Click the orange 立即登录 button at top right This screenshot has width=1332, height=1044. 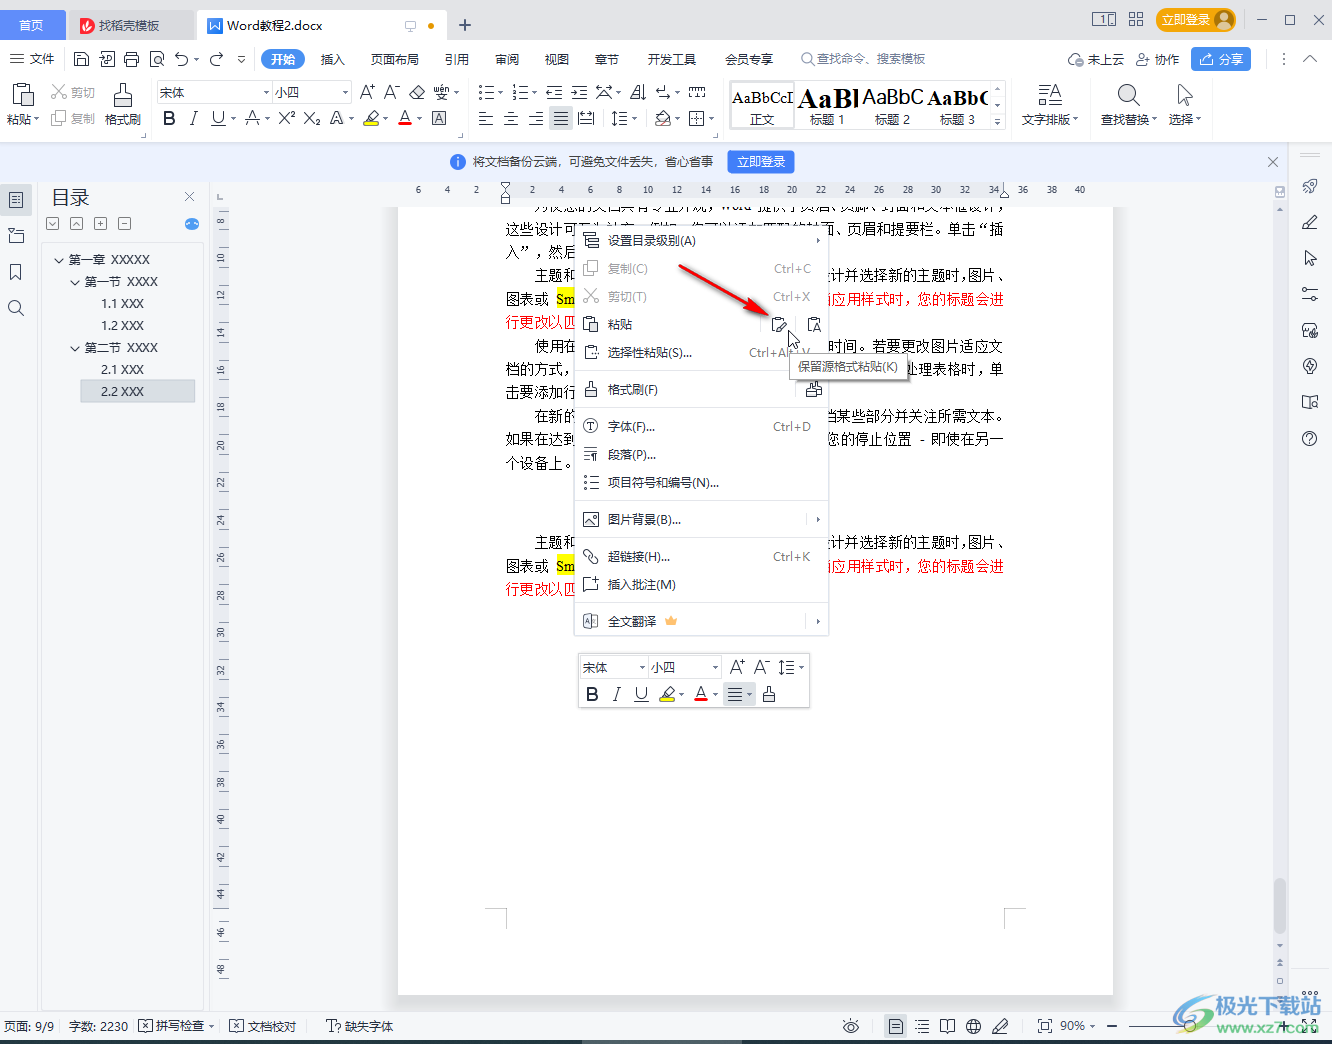pos(1196,20)
